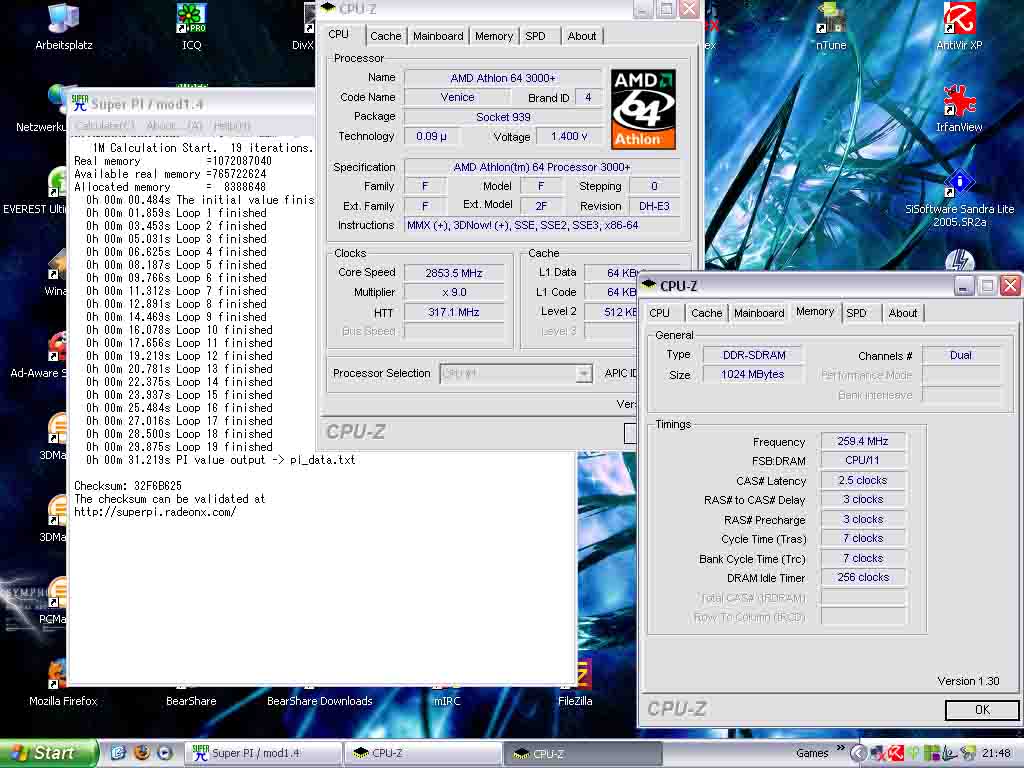Select CPU tab in front CPU-Z window
The image size is (1024, 768).
(660, 313)
